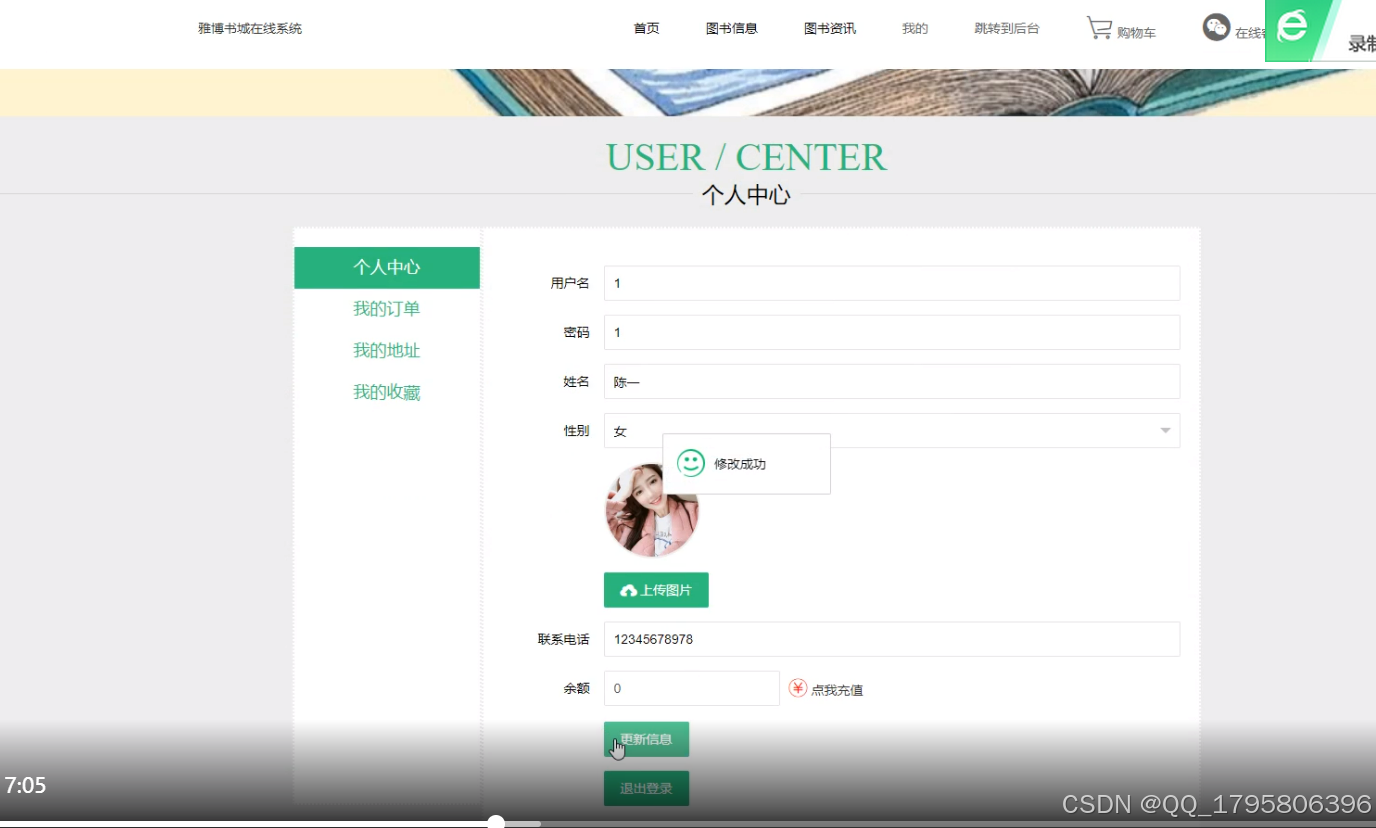Open the 在线客服 online customer service icon
The height and width of the screenshot is (828, 1376).
tap(1216, 28)
